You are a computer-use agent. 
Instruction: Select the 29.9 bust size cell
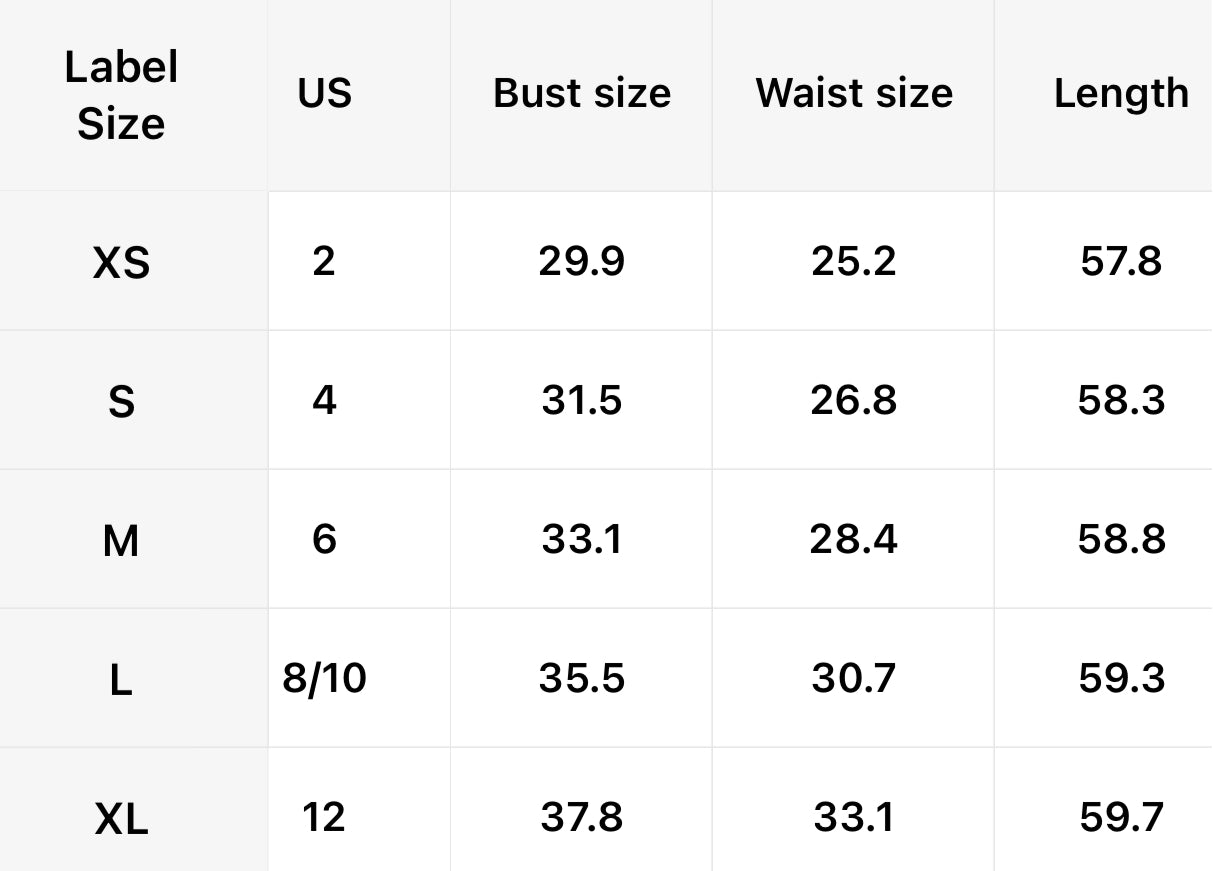tap(582, 261)
